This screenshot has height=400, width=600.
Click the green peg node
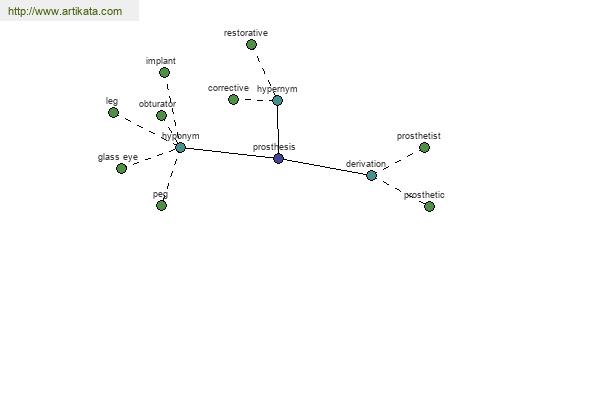tap(161, 206)
